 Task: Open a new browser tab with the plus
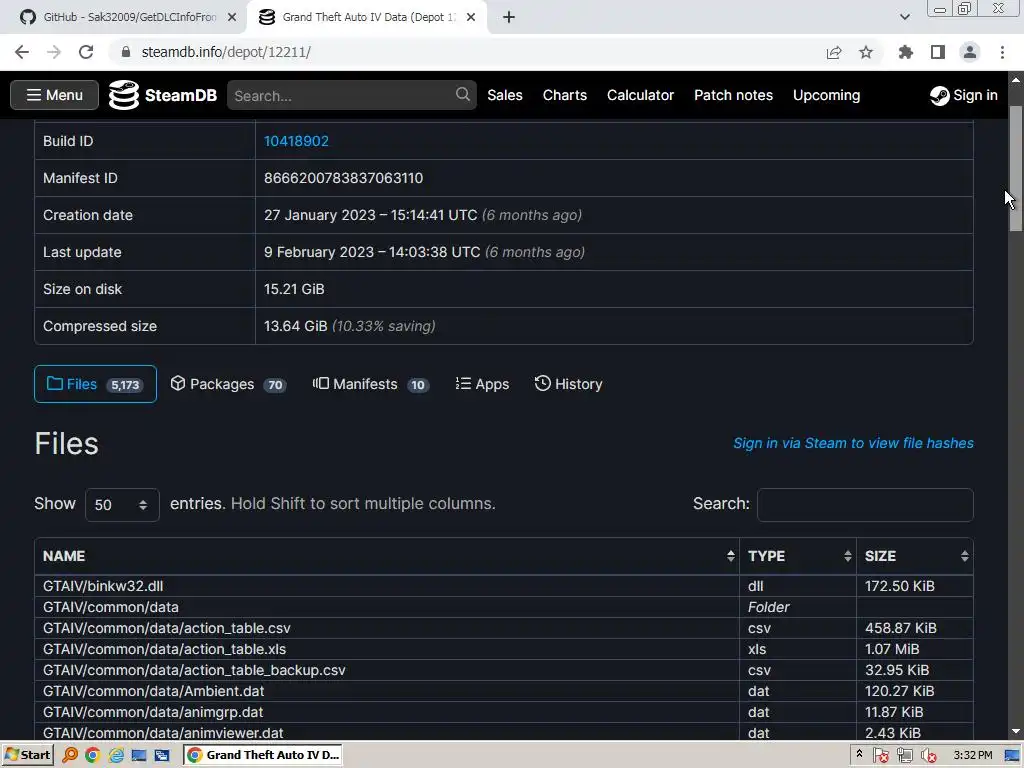[509, 17]
